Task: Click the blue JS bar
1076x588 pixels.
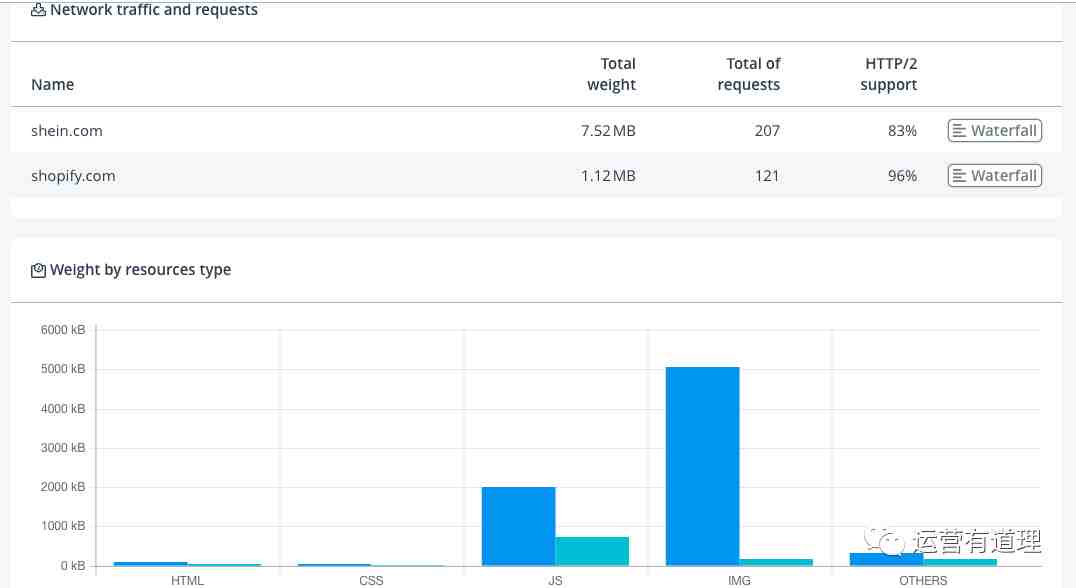Action: point(518,526)
